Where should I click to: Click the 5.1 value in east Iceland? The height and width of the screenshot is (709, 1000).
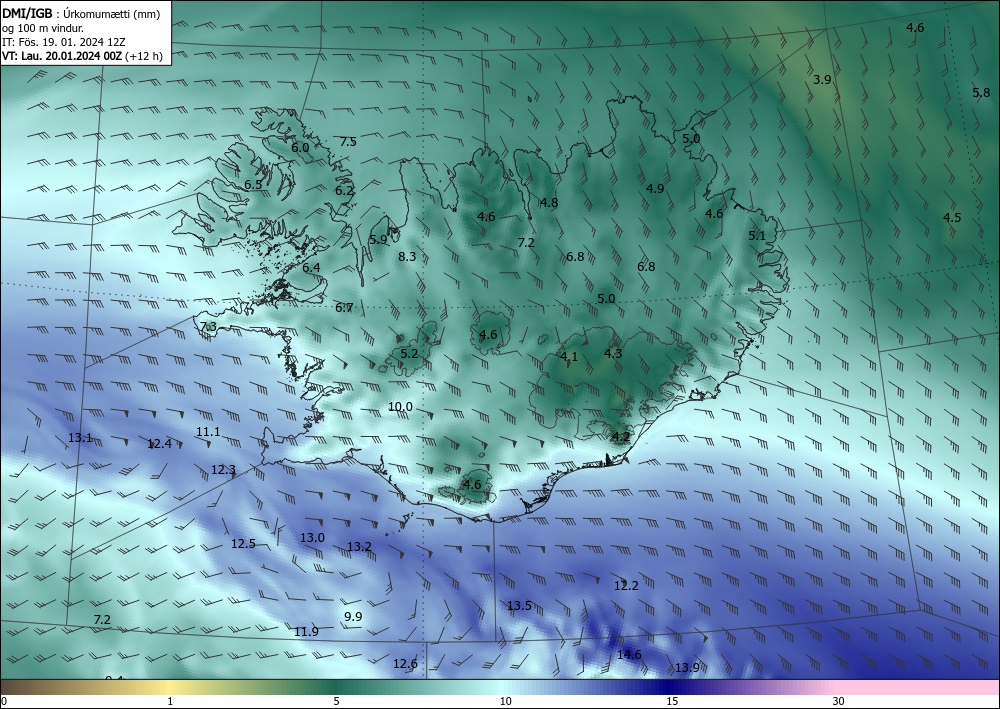(757, 235)
